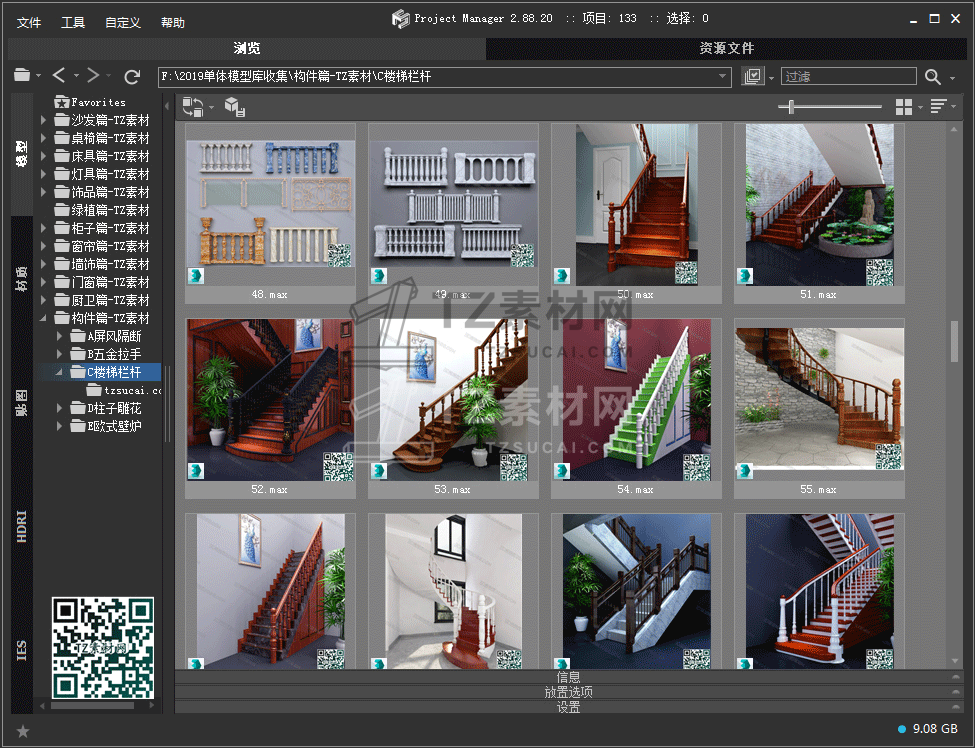The width and height of the screenshot is (975, 748).
Task: Click the merge/box model icon in toolbar
Action: pos(234,106)
